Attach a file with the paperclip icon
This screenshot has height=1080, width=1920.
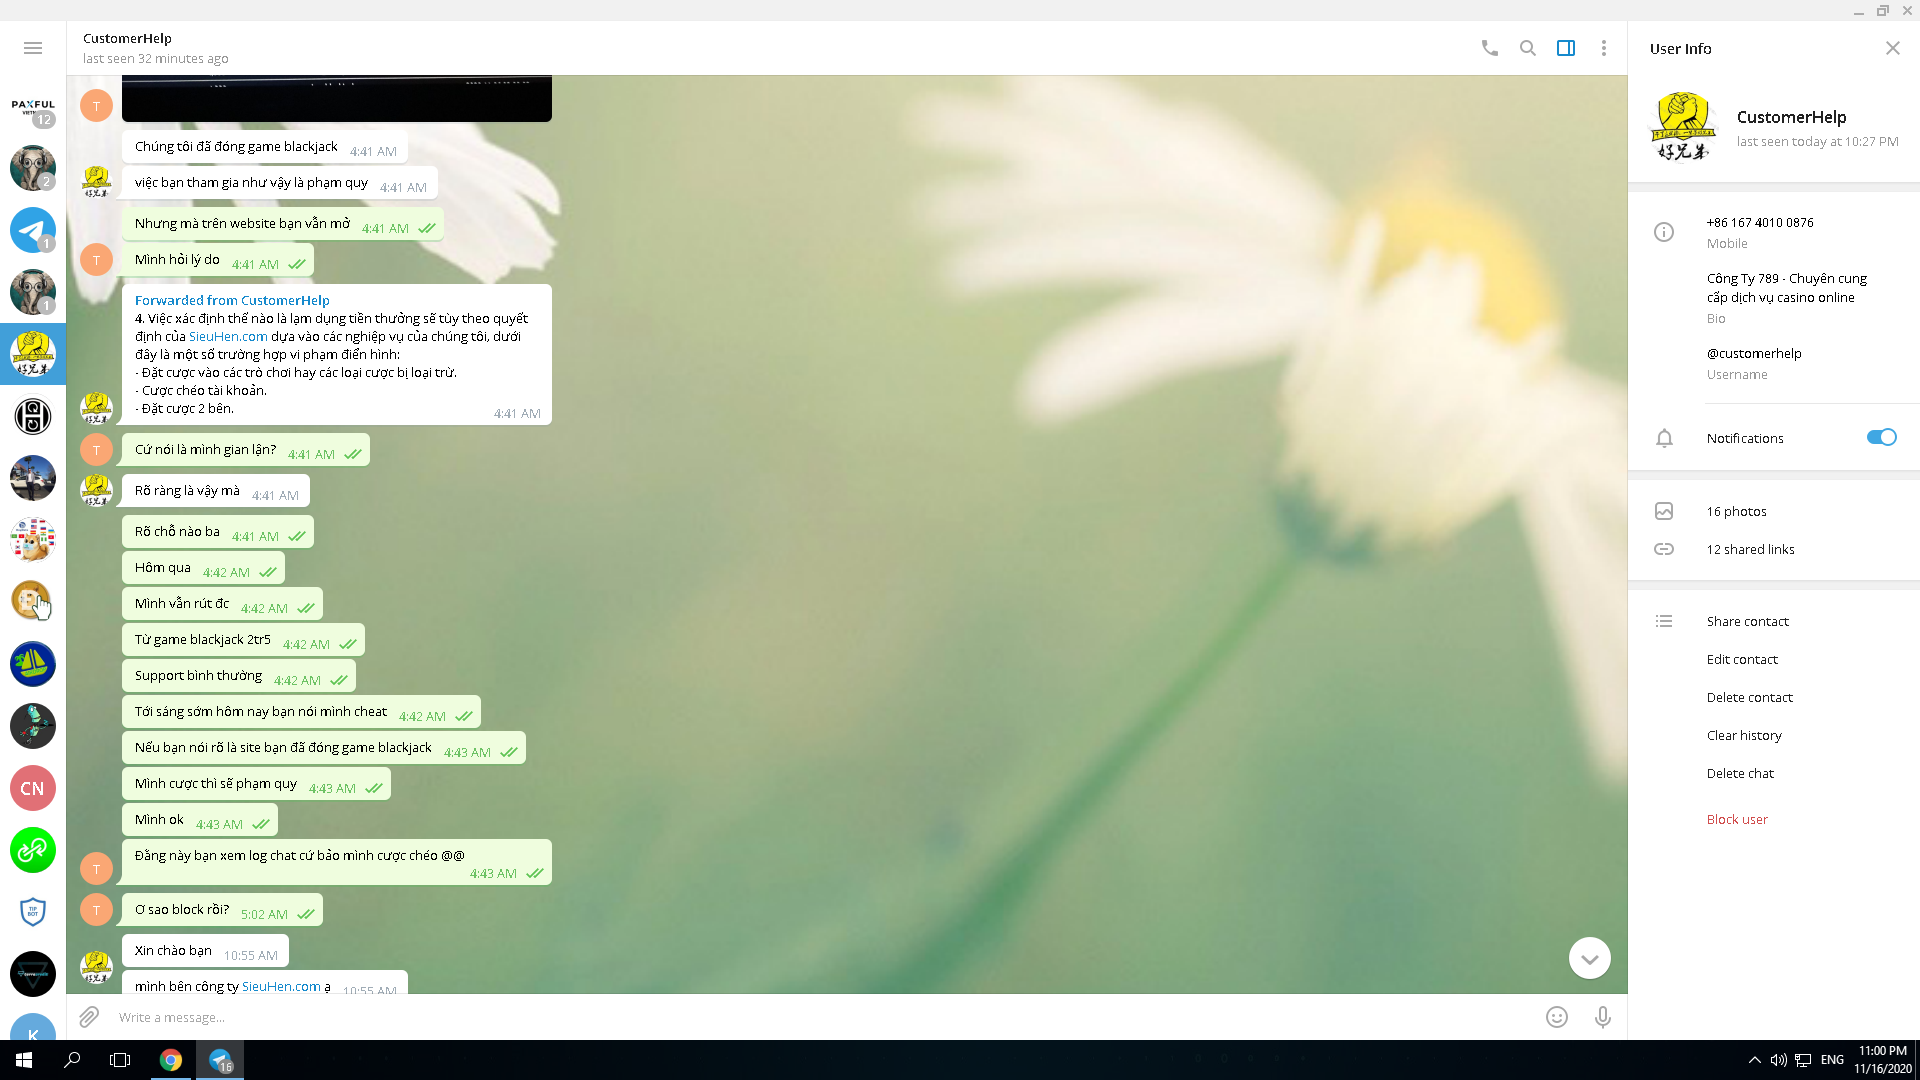pos(89,1017)
